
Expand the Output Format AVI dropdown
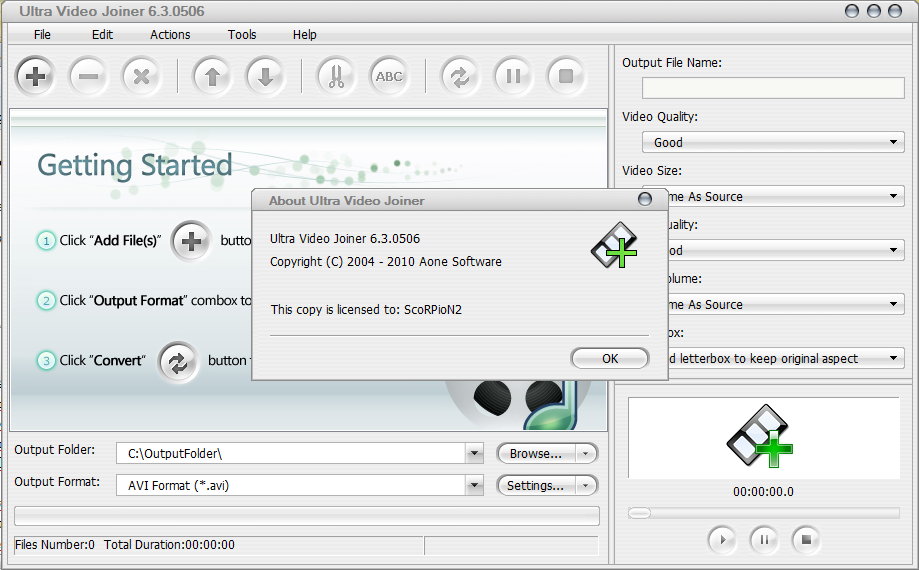point(474,485)
